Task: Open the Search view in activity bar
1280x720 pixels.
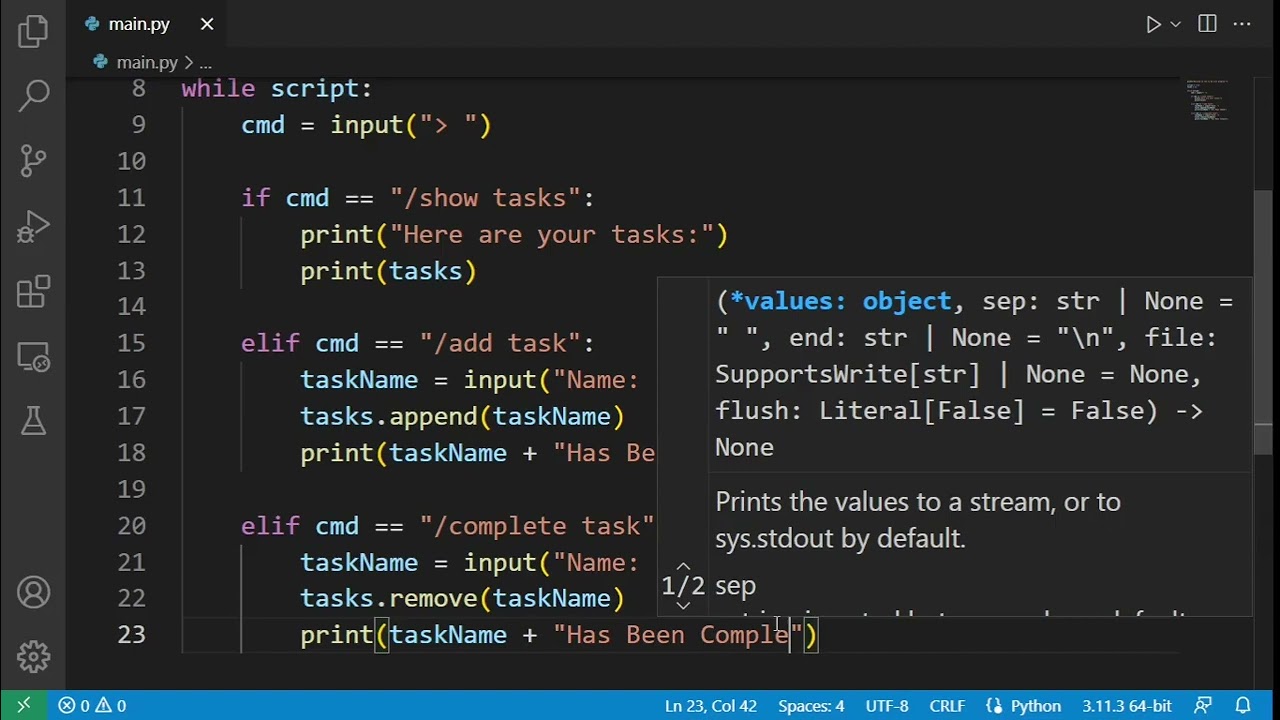Action: point(33,95)
